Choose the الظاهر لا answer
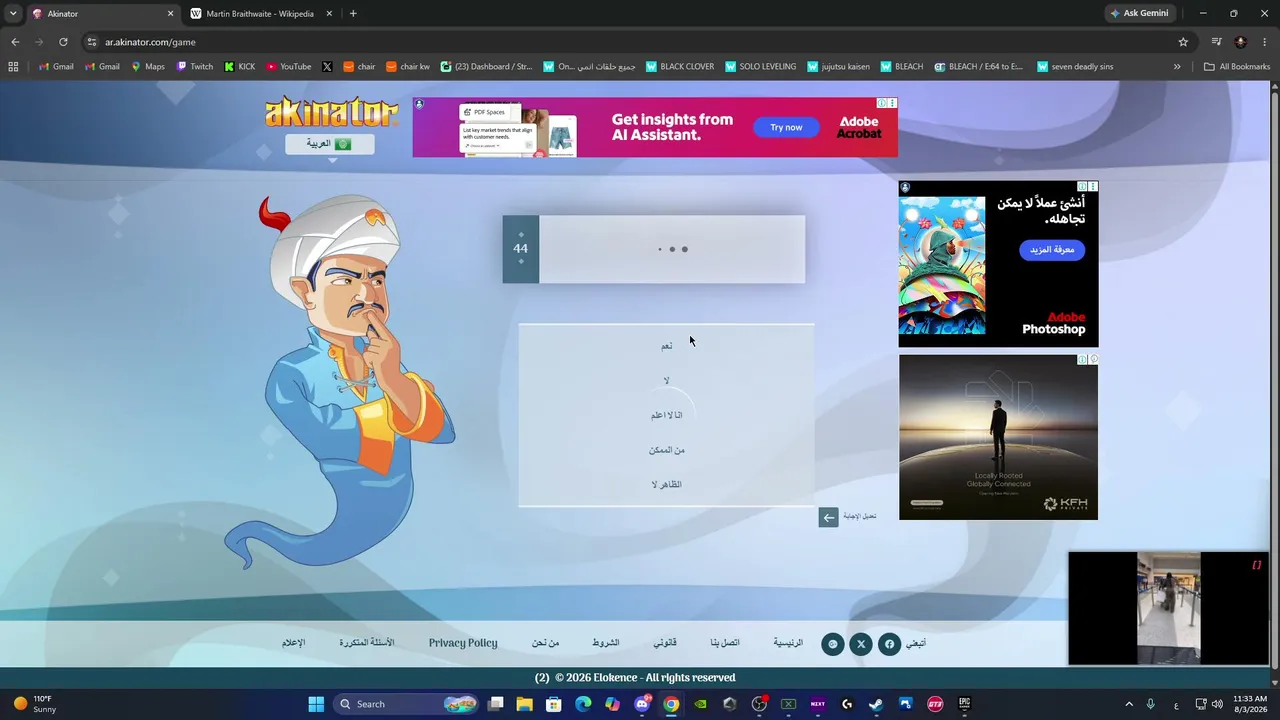 pos(666,485)
